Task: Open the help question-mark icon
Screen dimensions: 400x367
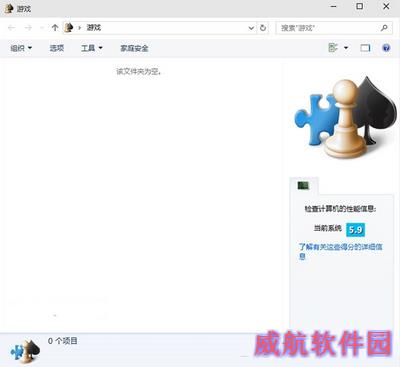Action: 386,48
